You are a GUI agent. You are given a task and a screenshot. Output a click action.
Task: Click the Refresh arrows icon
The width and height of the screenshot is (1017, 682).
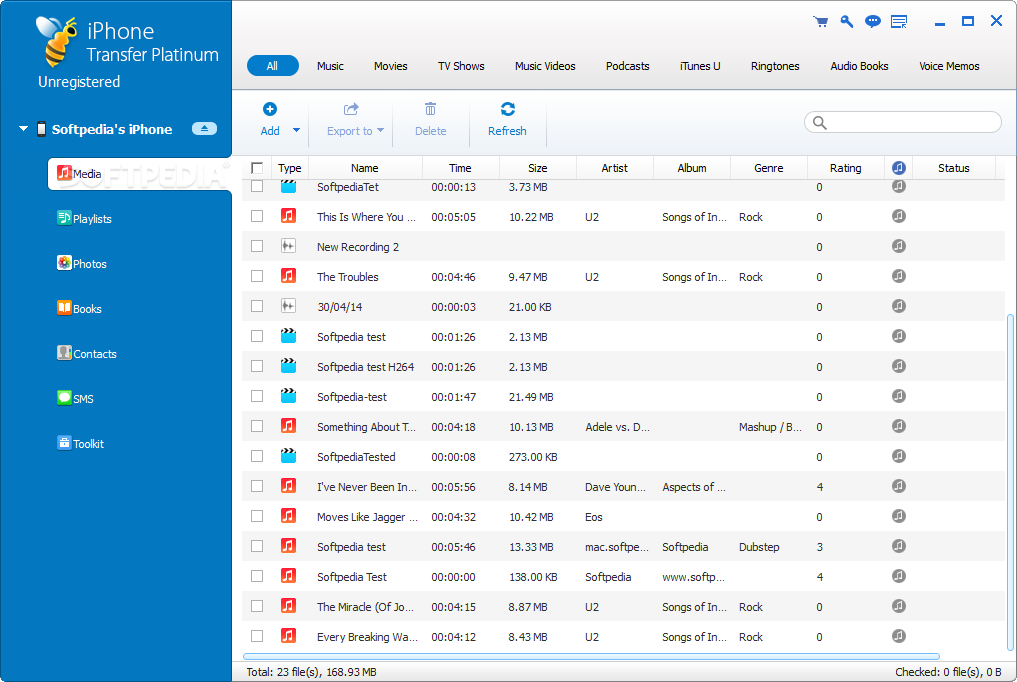click(507, 109)
